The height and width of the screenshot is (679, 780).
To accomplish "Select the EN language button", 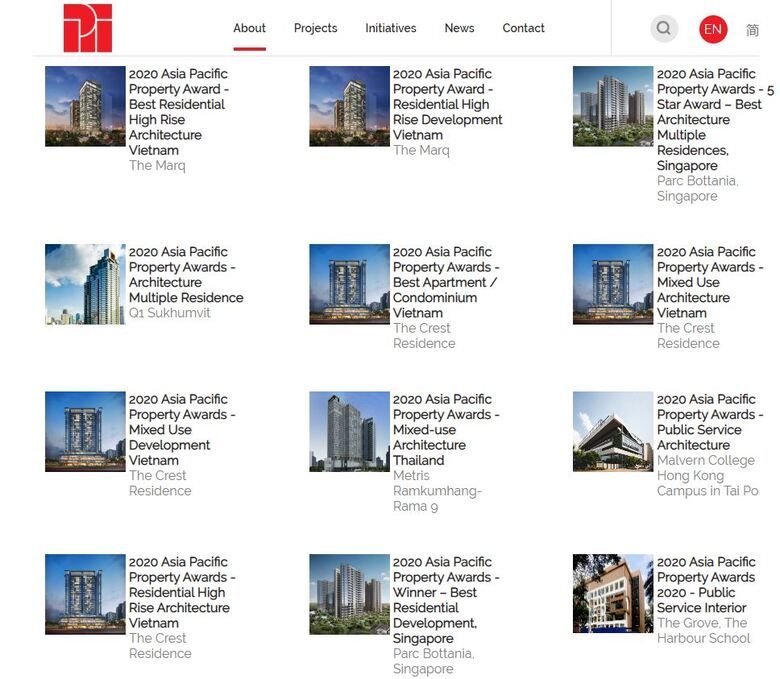I will [x=713, y=29].
